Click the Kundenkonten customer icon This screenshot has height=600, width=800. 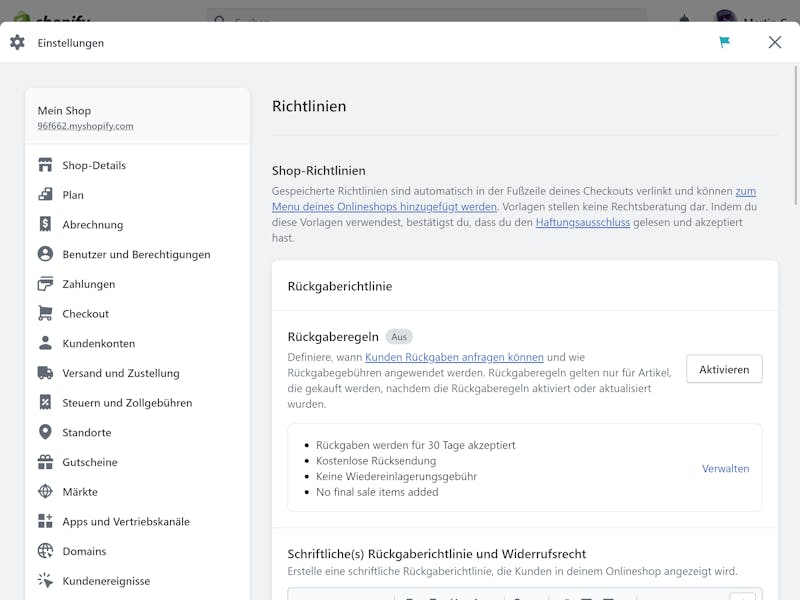point(45,343)
